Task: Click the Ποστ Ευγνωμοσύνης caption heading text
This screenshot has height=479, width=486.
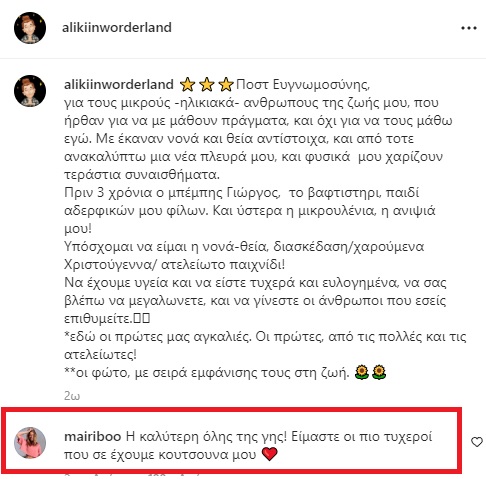Action: [303, 85]
